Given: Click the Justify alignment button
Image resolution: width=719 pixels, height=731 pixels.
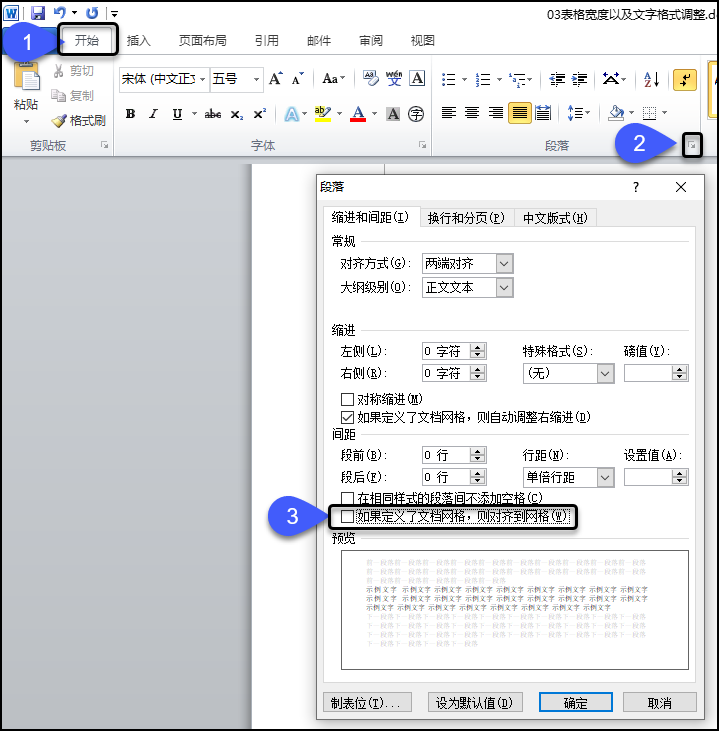Looking at the screenshot, I should coord(519,113).
